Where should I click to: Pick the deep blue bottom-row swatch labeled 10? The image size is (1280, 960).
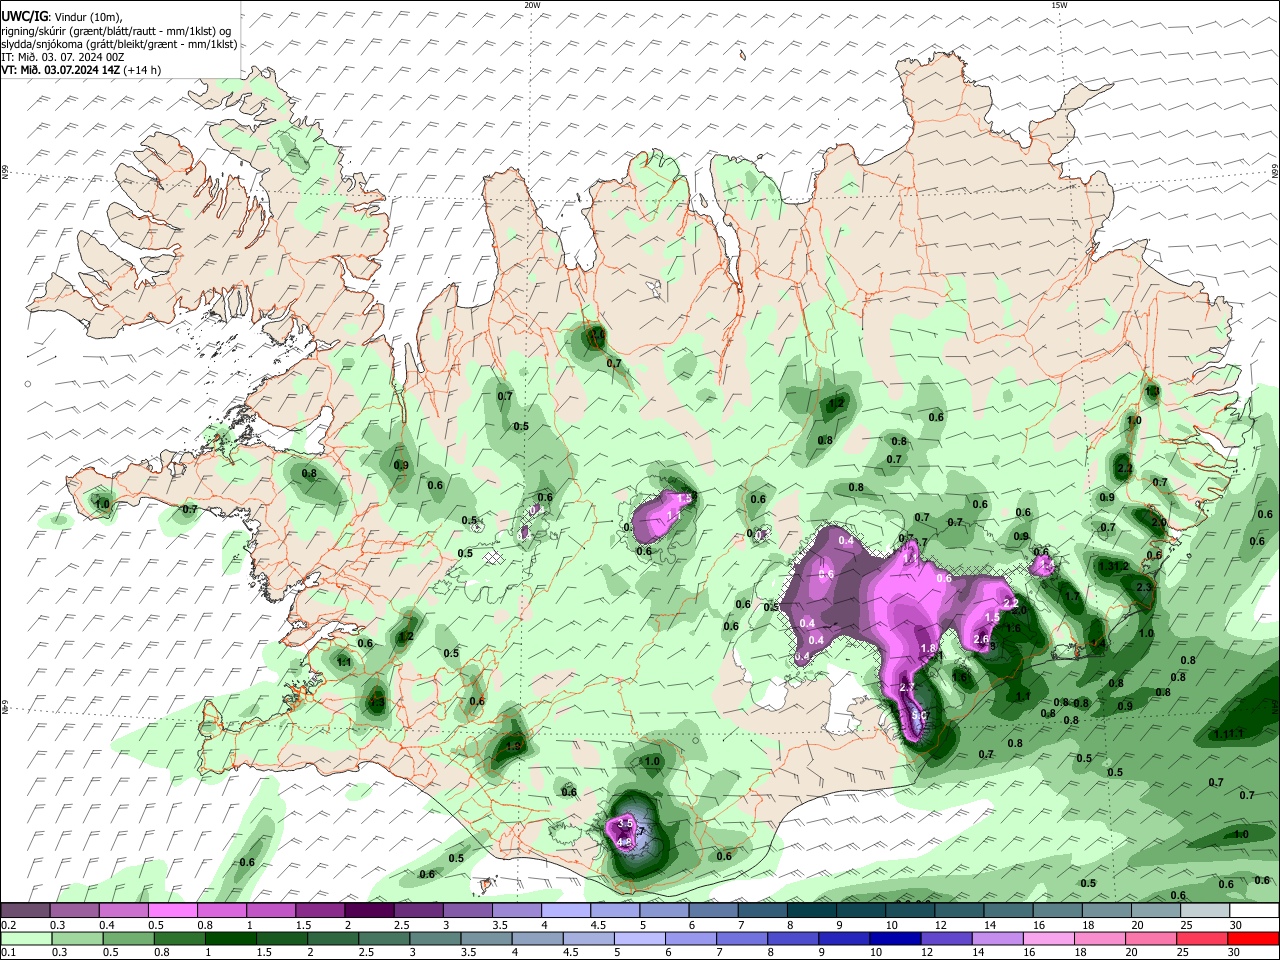[894, 939]
